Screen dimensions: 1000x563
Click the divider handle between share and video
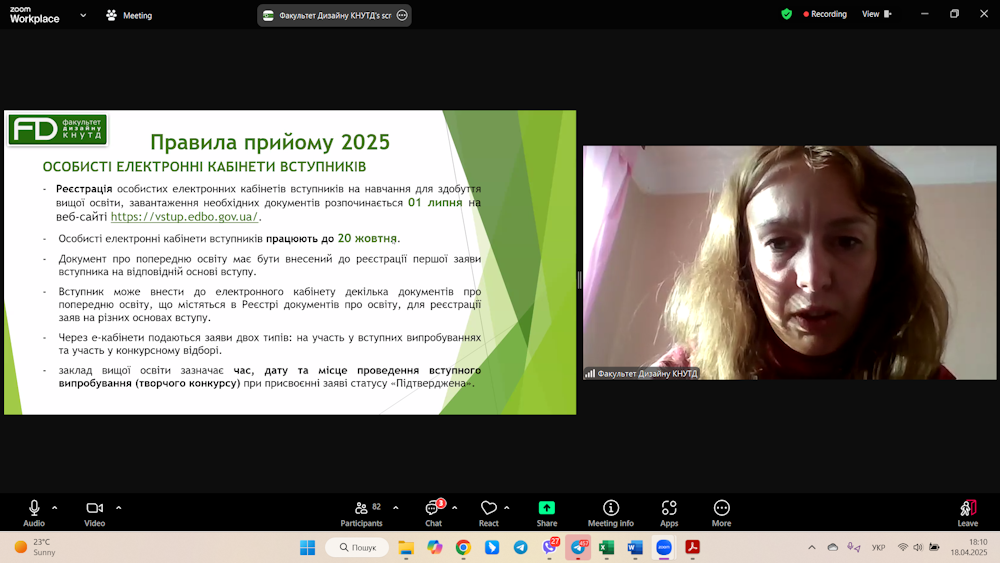579,280
